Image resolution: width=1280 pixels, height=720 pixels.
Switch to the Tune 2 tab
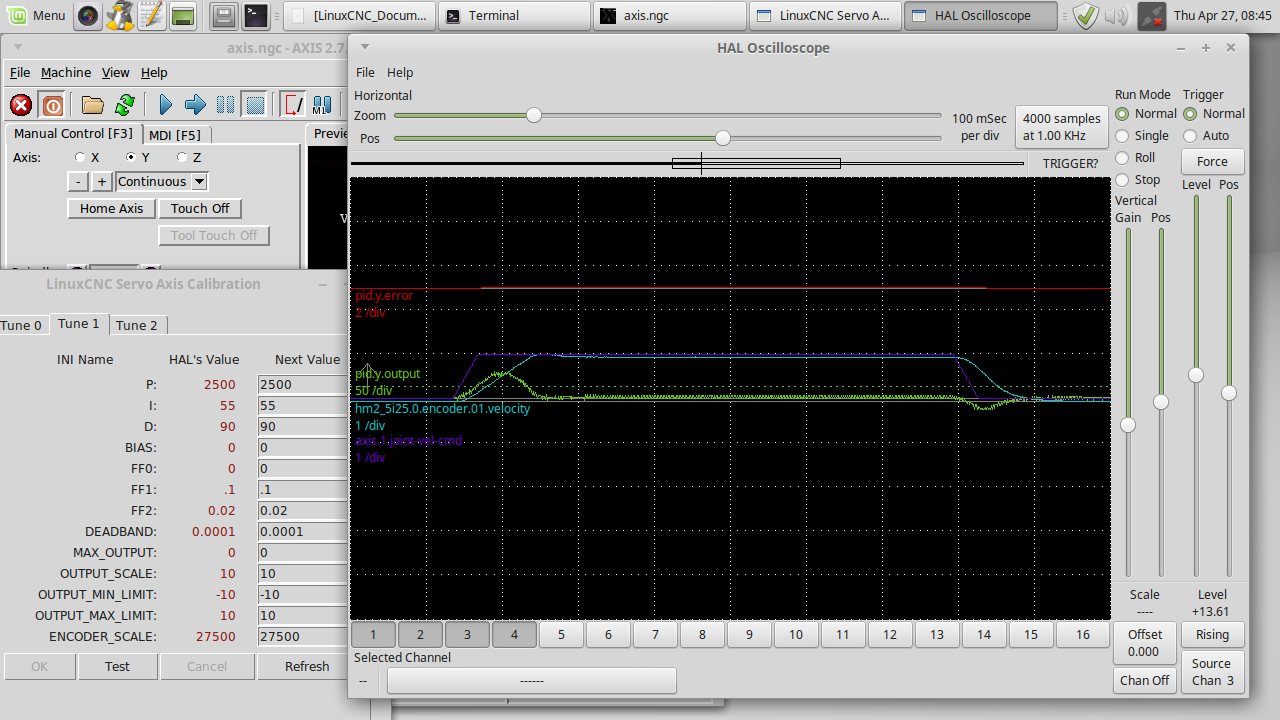(137, 325)
